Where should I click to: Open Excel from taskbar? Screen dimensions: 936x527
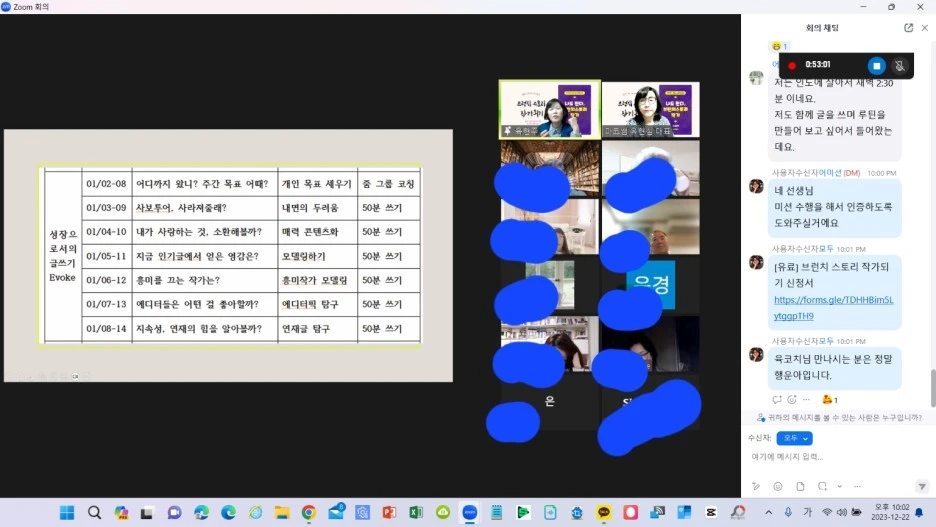(416, 513)
